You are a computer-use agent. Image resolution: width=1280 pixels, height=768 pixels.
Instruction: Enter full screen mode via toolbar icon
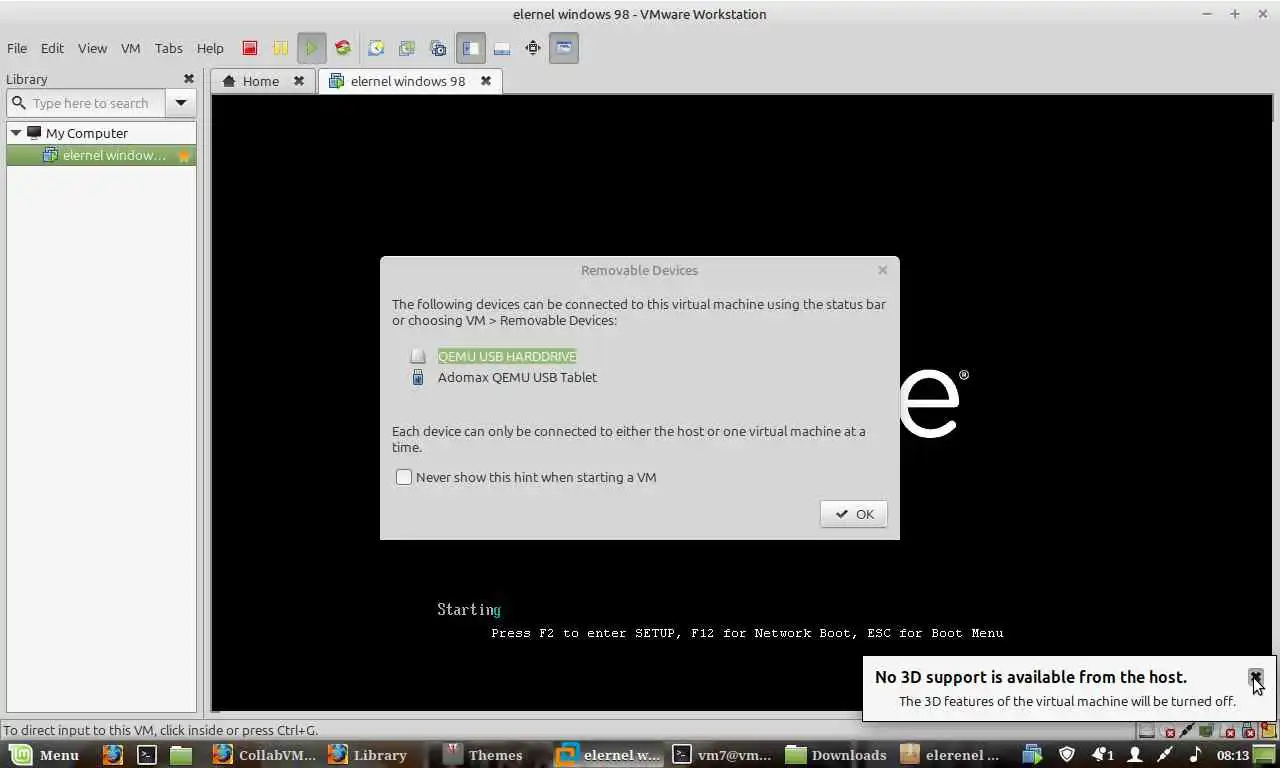pos(533,48)
